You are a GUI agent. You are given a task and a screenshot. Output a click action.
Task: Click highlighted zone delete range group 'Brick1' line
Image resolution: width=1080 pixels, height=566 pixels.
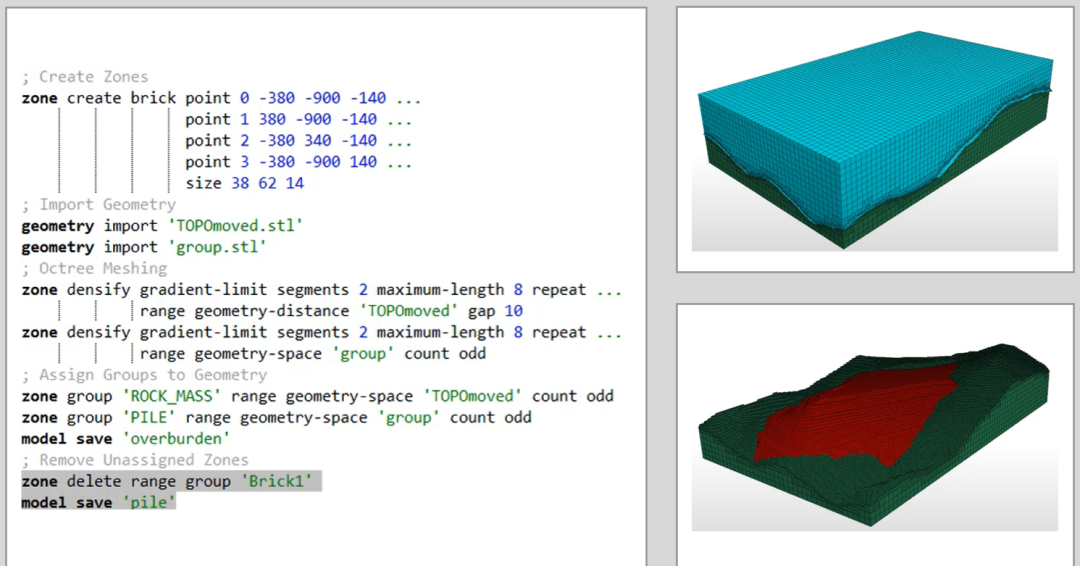pyautogui.click(x=172, y=481)
